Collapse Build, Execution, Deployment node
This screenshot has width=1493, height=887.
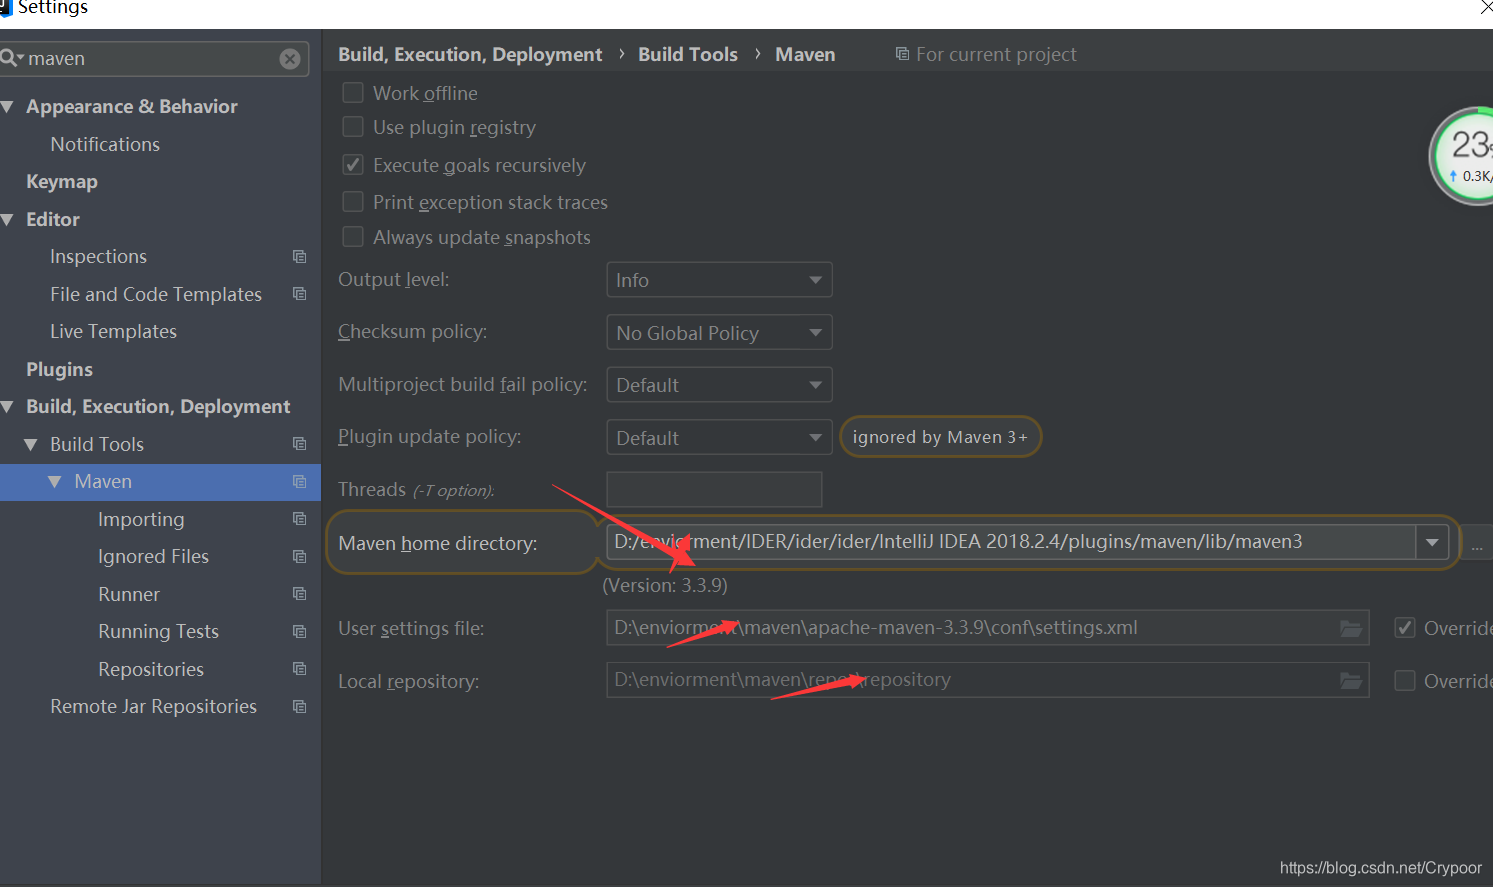point(7,407)
